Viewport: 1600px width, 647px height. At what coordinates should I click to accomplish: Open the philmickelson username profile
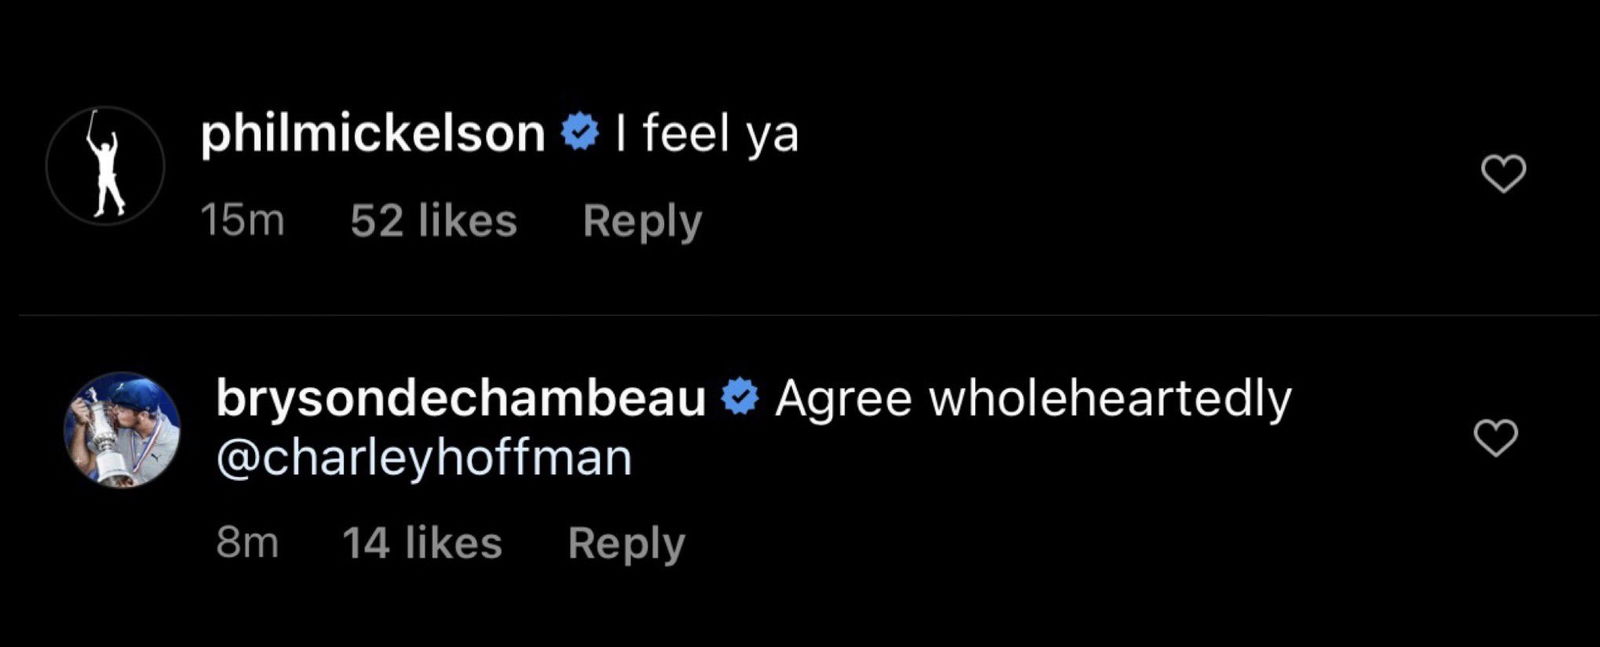coord(372,133)
